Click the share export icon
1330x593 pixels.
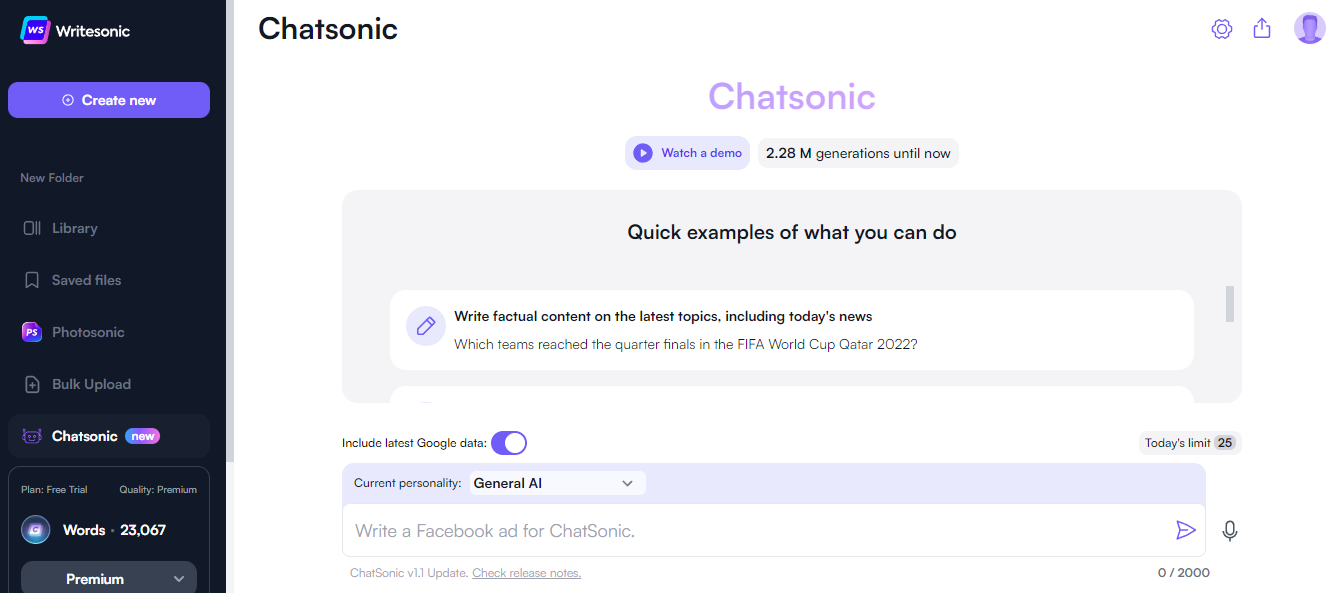pyautogui.click(x=1262, y=29)
